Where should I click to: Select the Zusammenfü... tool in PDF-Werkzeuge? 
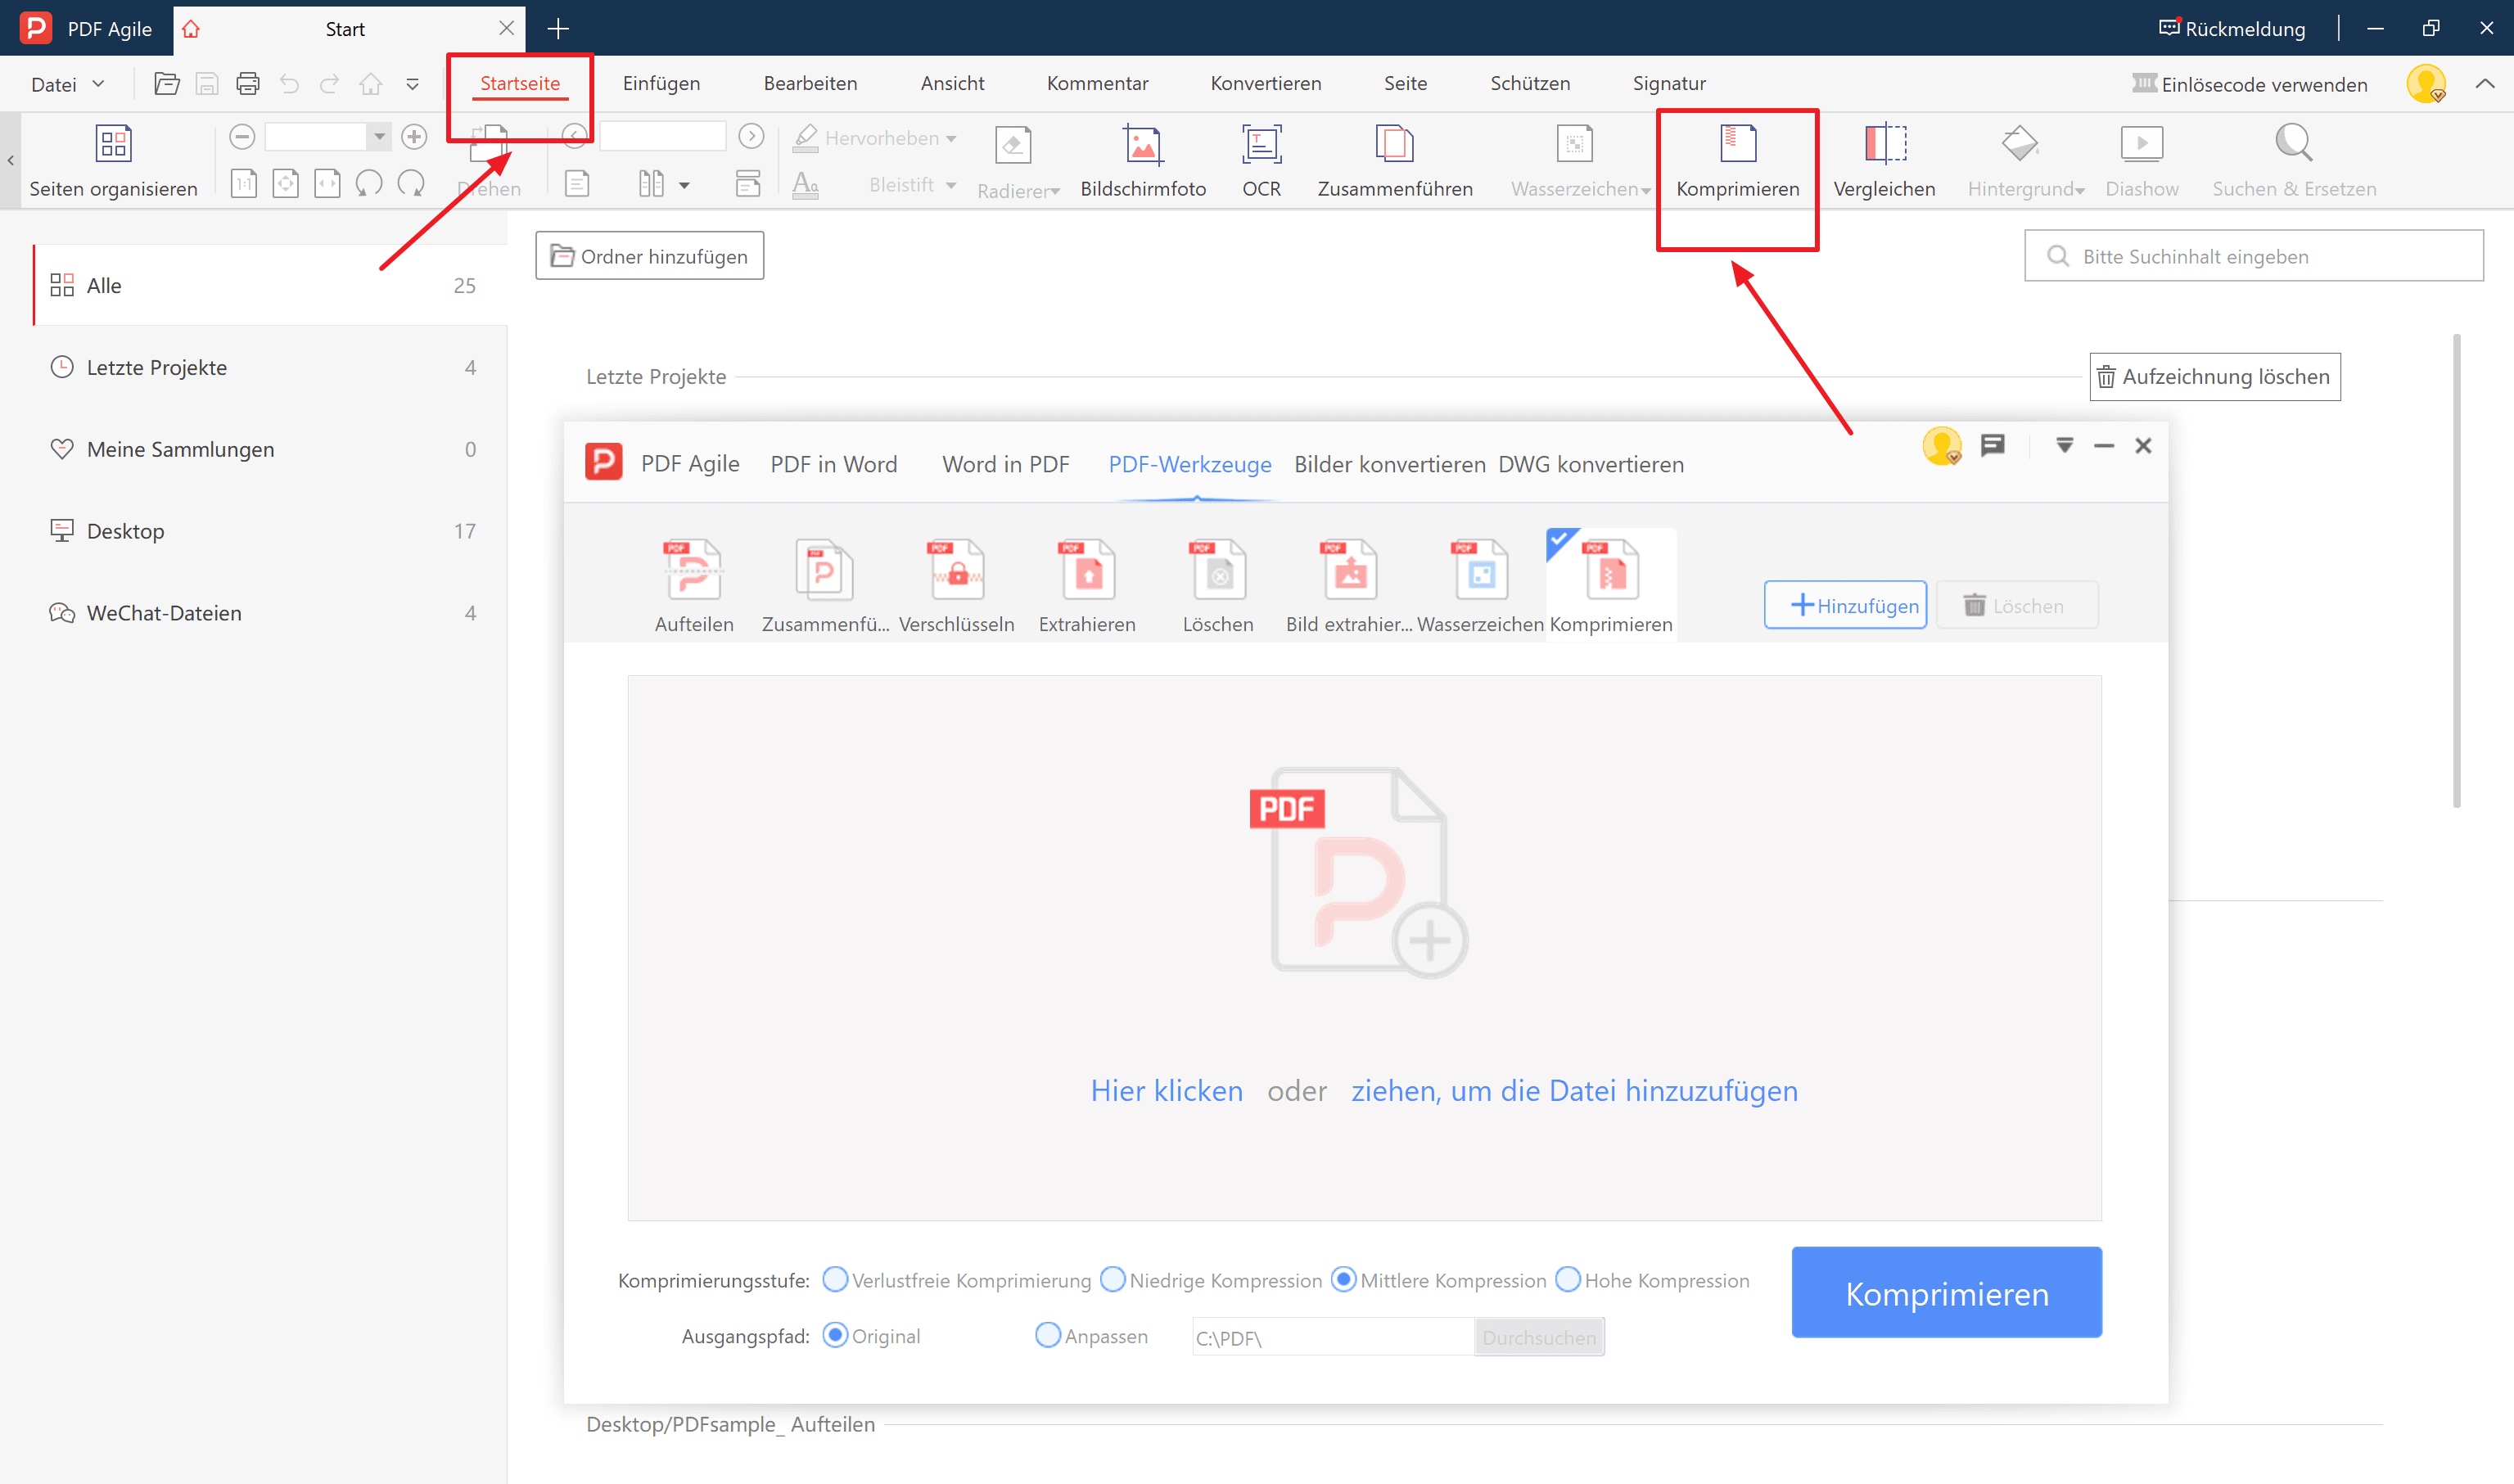point(825,586)
